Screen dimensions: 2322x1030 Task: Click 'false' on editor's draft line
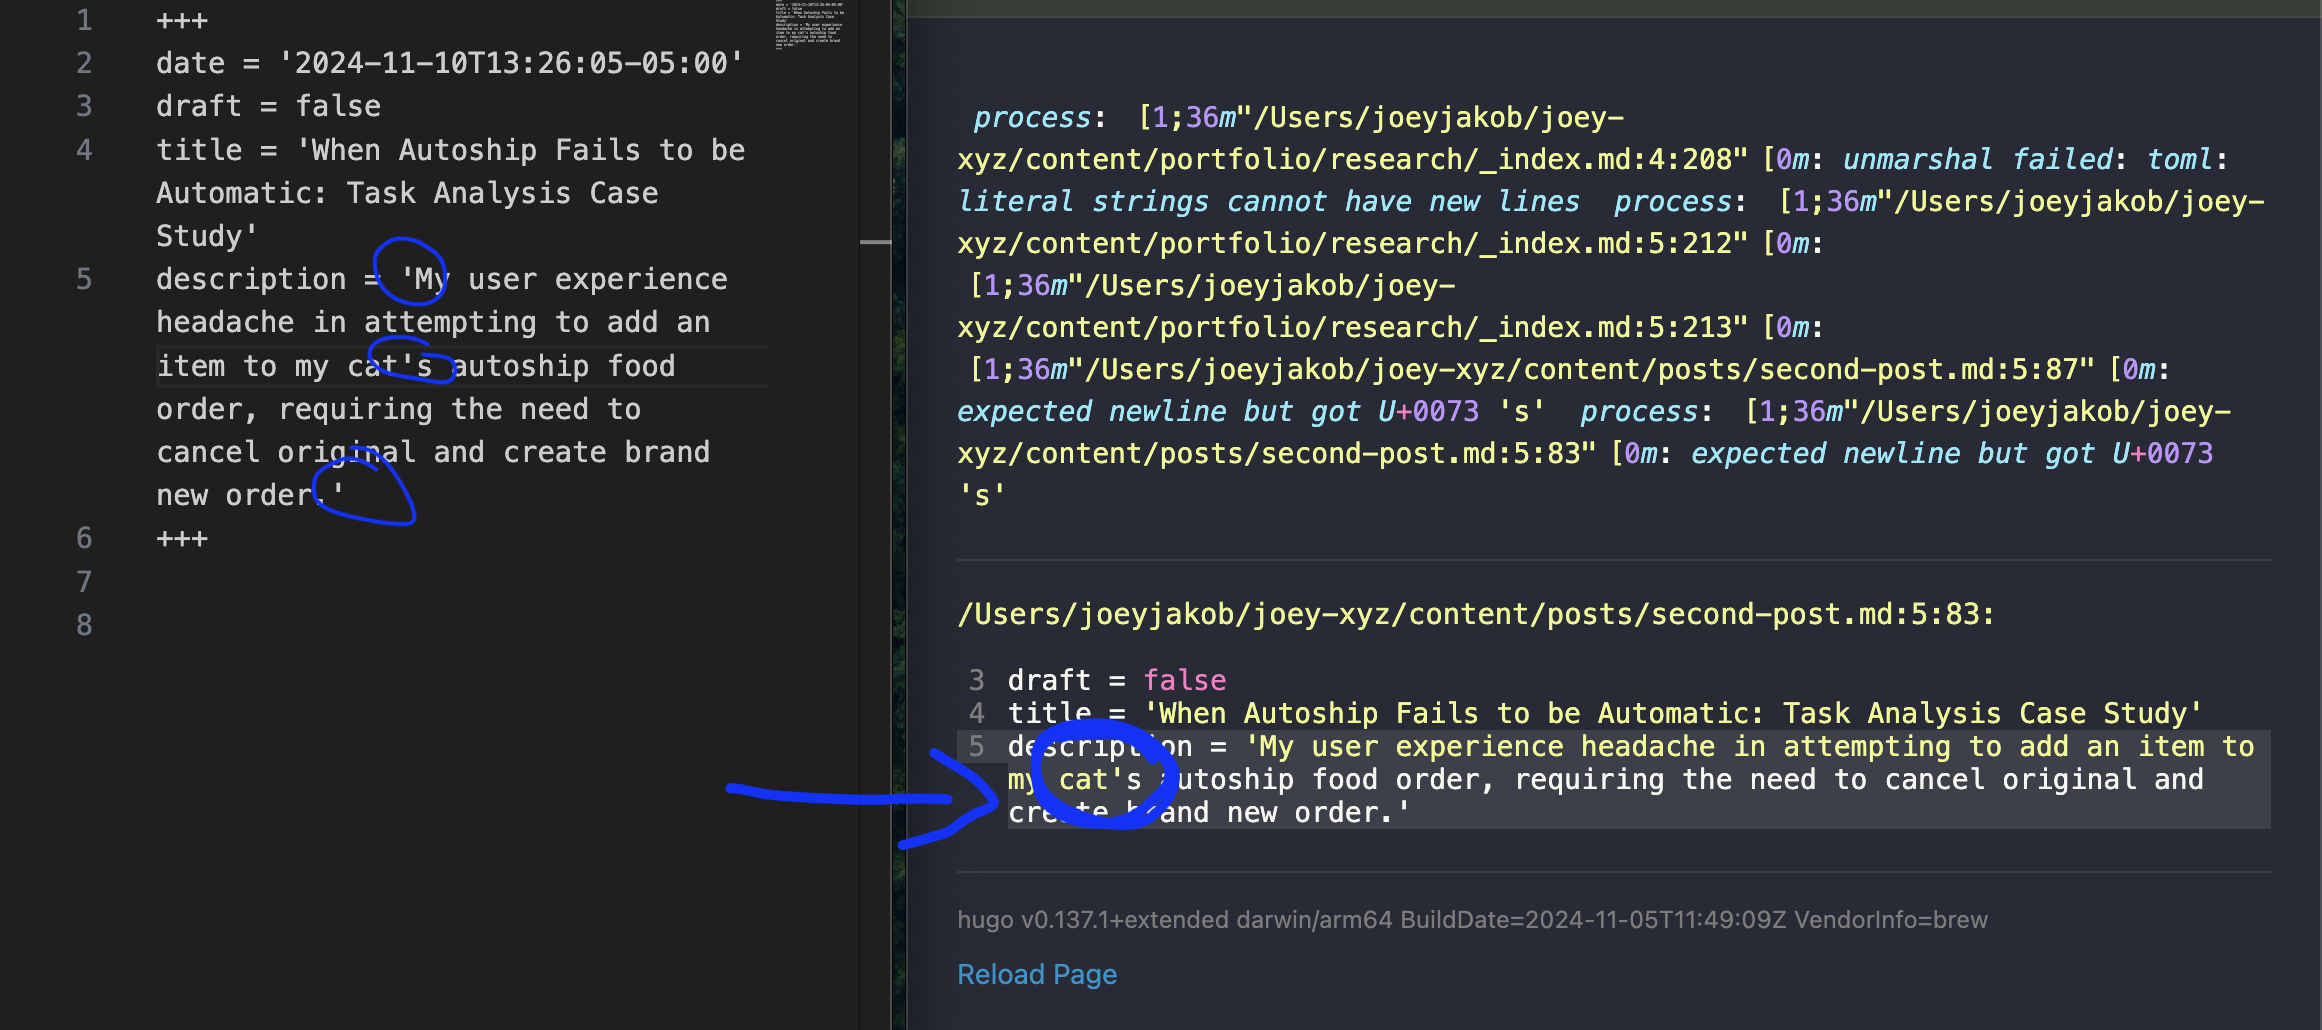click(x=338, y=106)
